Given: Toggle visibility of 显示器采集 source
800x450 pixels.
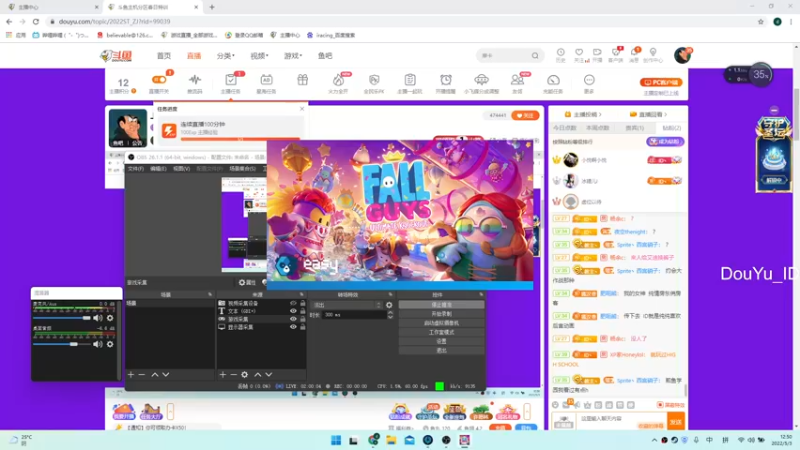Looking at the screenshot, I should click(293, 327).
